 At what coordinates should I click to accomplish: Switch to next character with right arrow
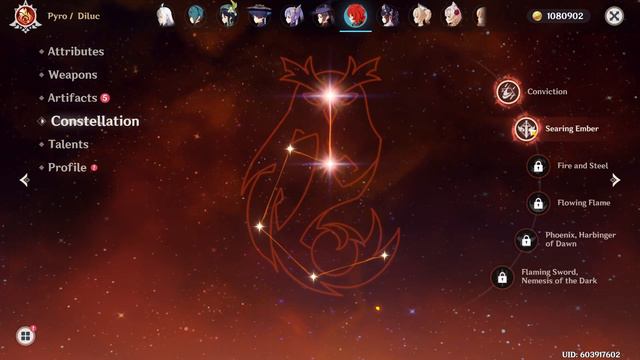[615, 180]
